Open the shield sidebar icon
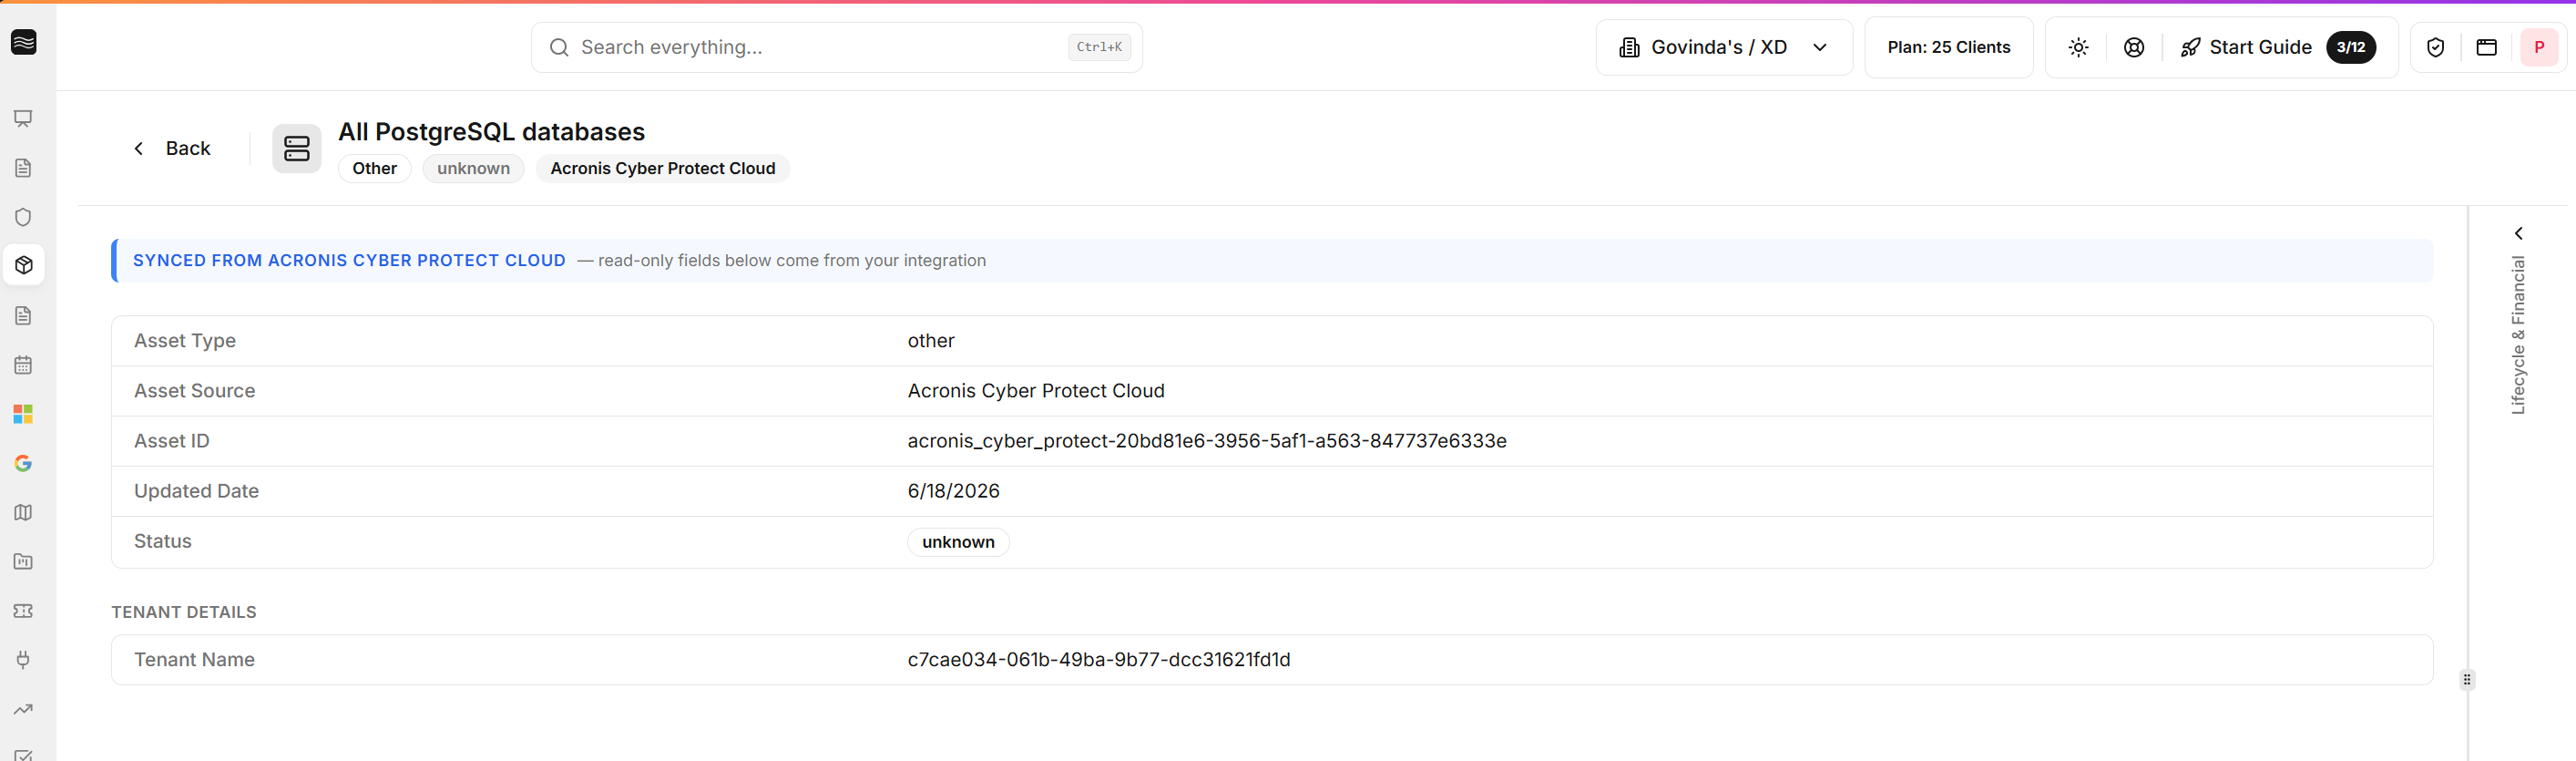 23,217
